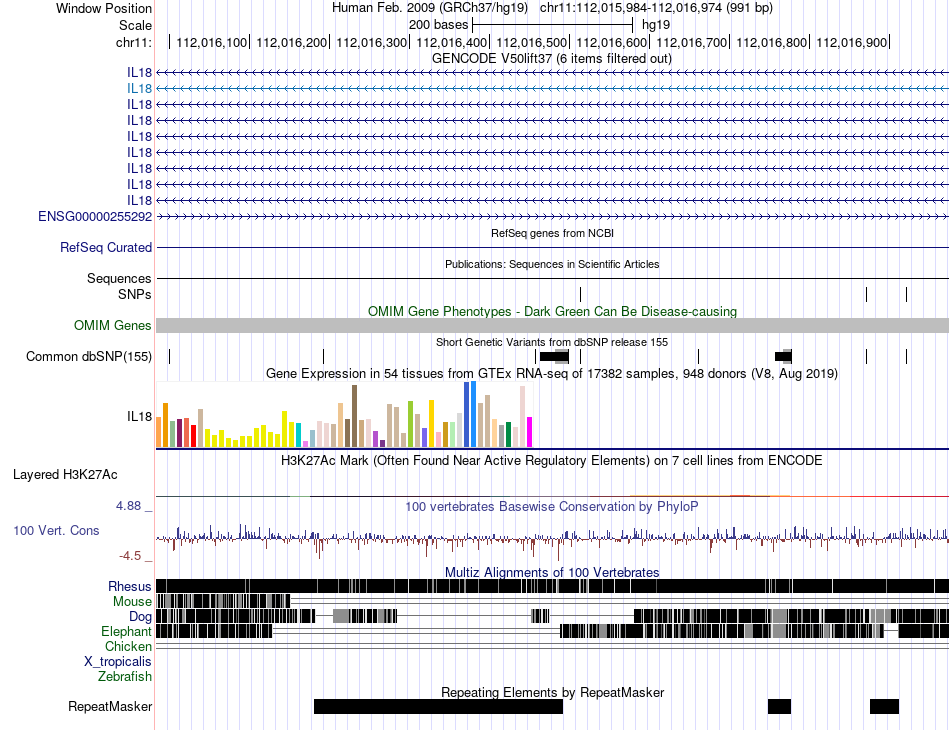
Task: Open the H3K27Ac Mark track title
Action: click(x=552, y=460)
